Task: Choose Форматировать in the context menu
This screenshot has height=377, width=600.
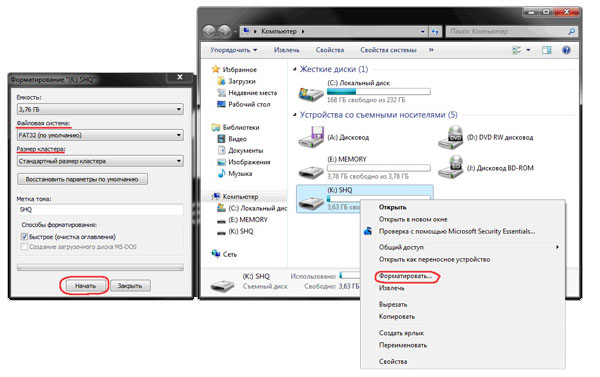Action: click(405, 276)
